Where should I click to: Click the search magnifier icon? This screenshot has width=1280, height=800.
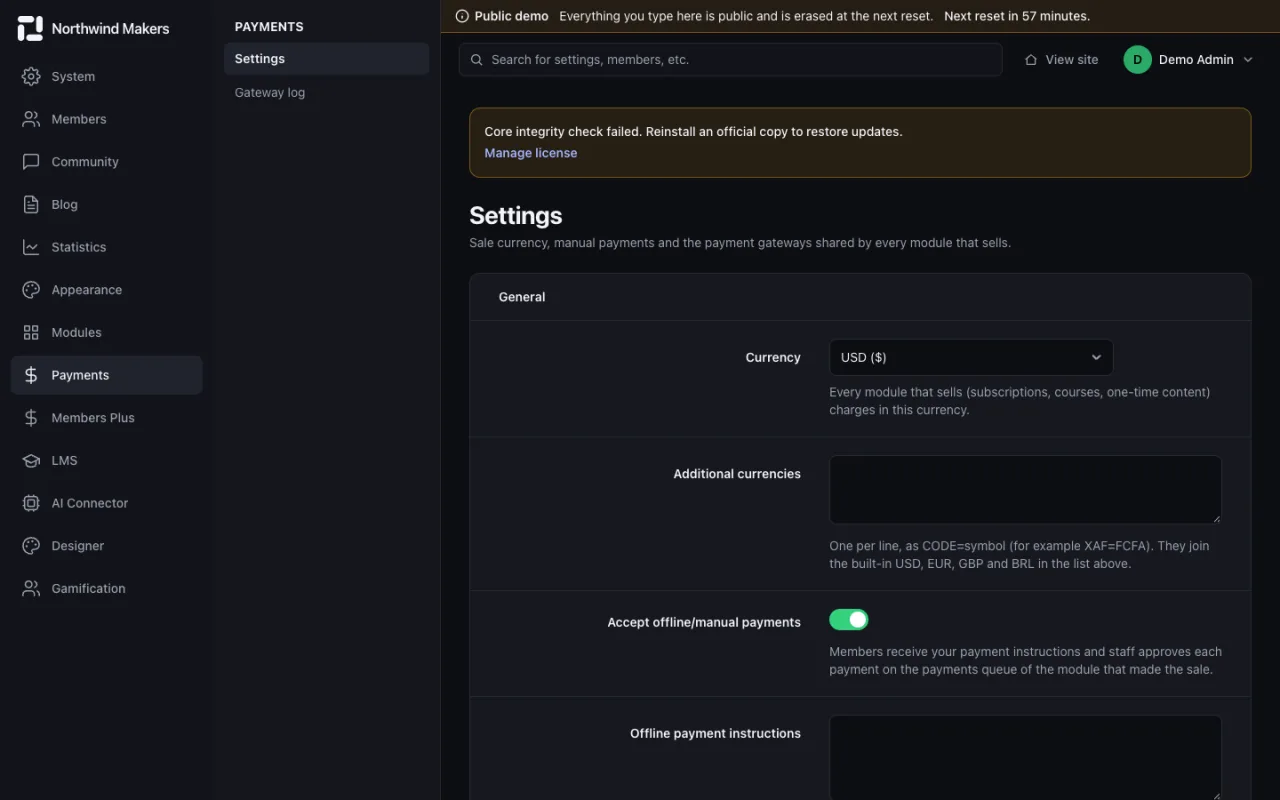point(477,60)
